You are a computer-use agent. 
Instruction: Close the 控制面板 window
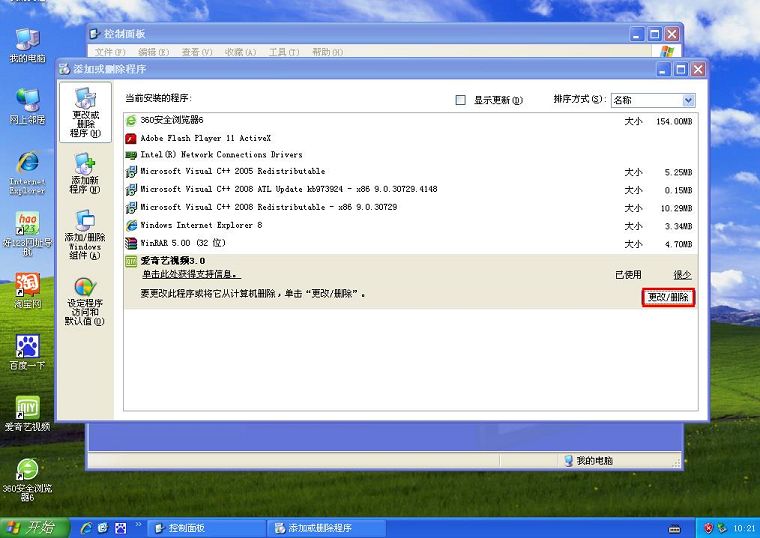pyautogui.click(x=672, y=34)
